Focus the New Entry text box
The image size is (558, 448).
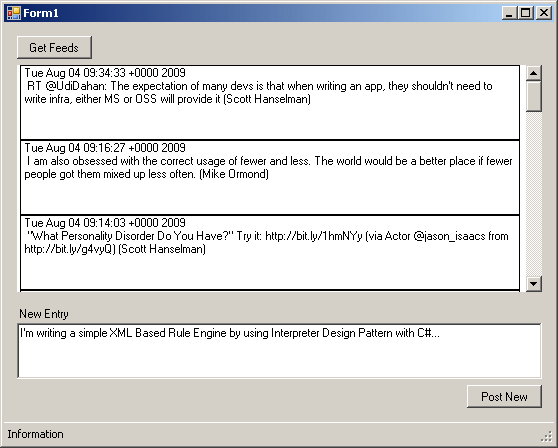click(x=279, y=351)
